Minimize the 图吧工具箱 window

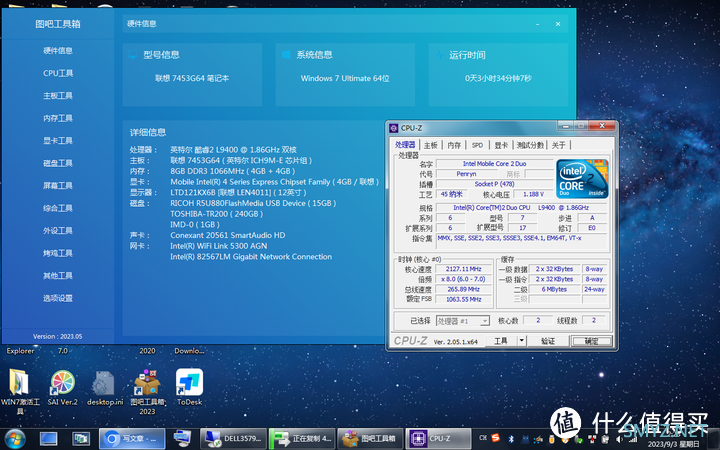click(x=537, y=24)
